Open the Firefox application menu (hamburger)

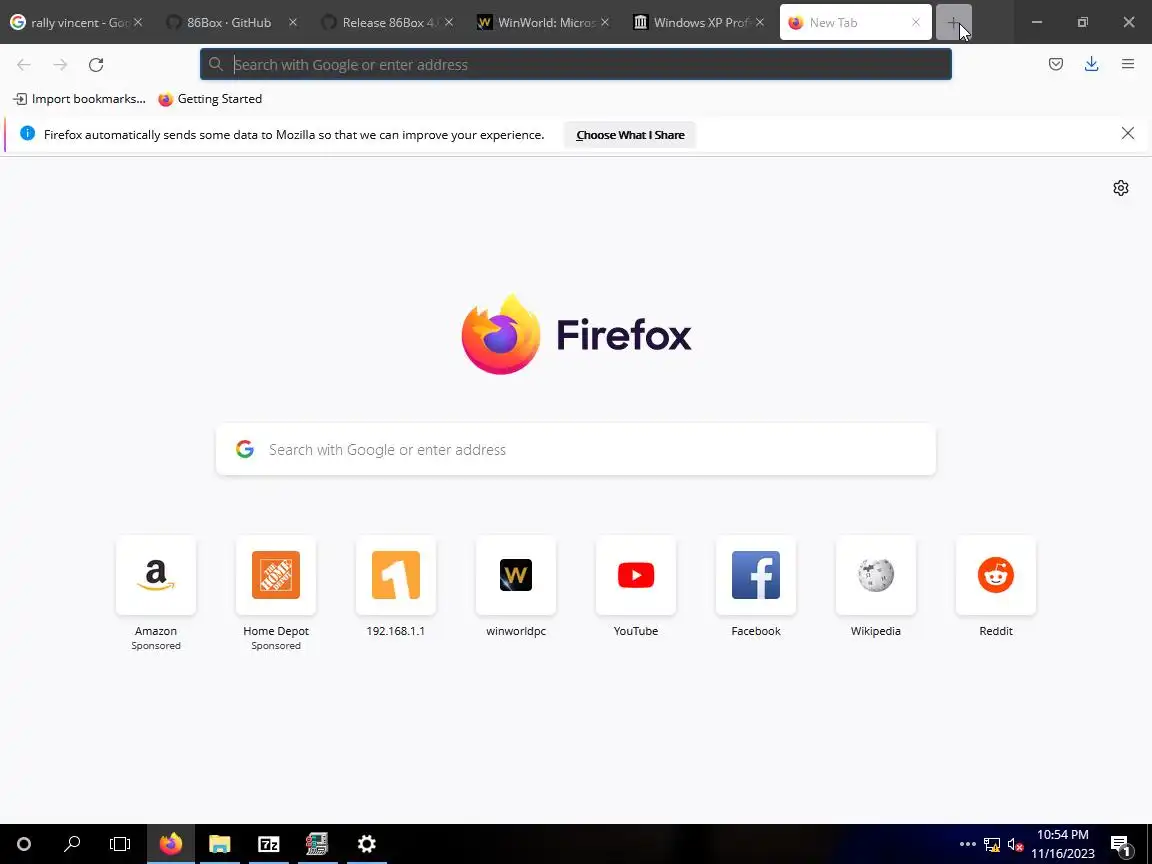point(1128,65)
